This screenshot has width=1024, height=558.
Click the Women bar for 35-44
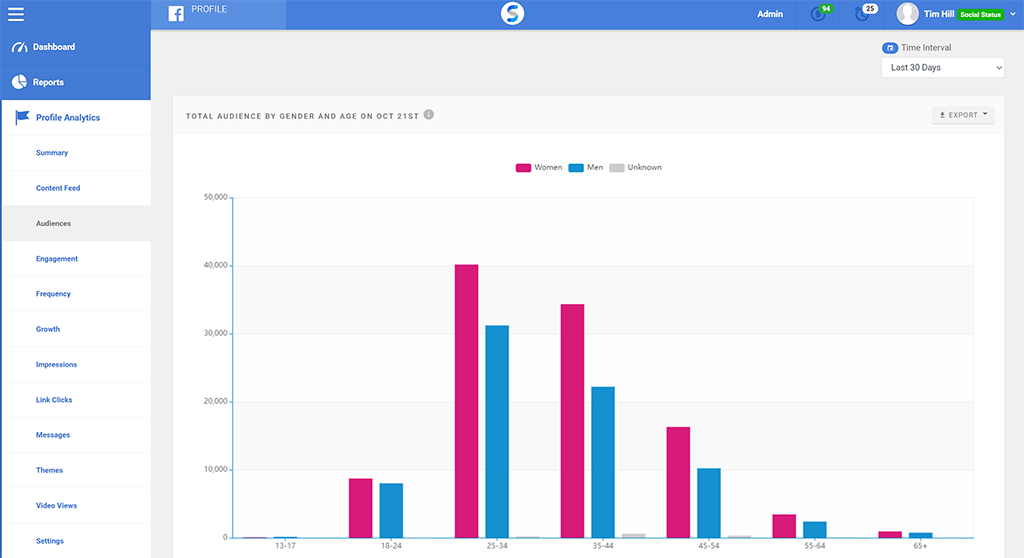click(572, 421)
